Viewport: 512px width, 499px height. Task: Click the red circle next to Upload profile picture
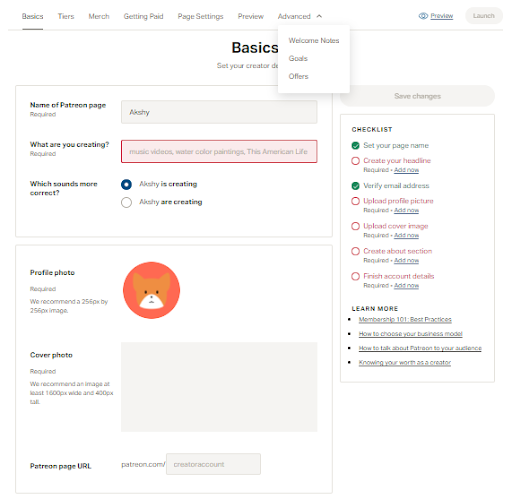pos(355,201)
